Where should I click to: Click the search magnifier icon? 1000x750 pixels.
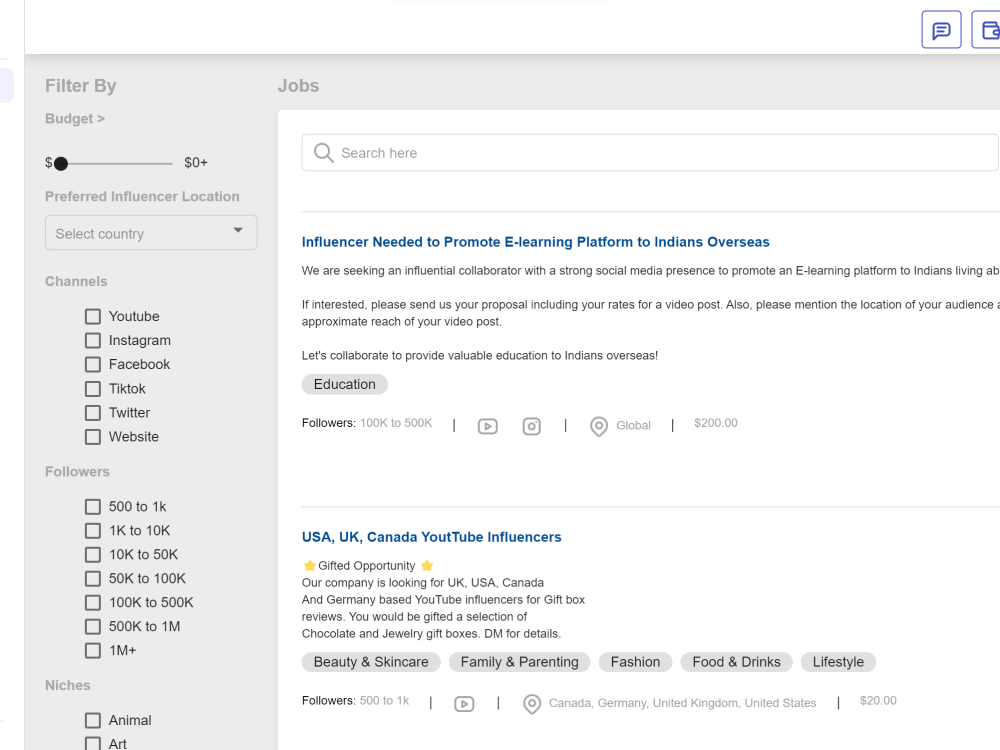click(323, 153)
